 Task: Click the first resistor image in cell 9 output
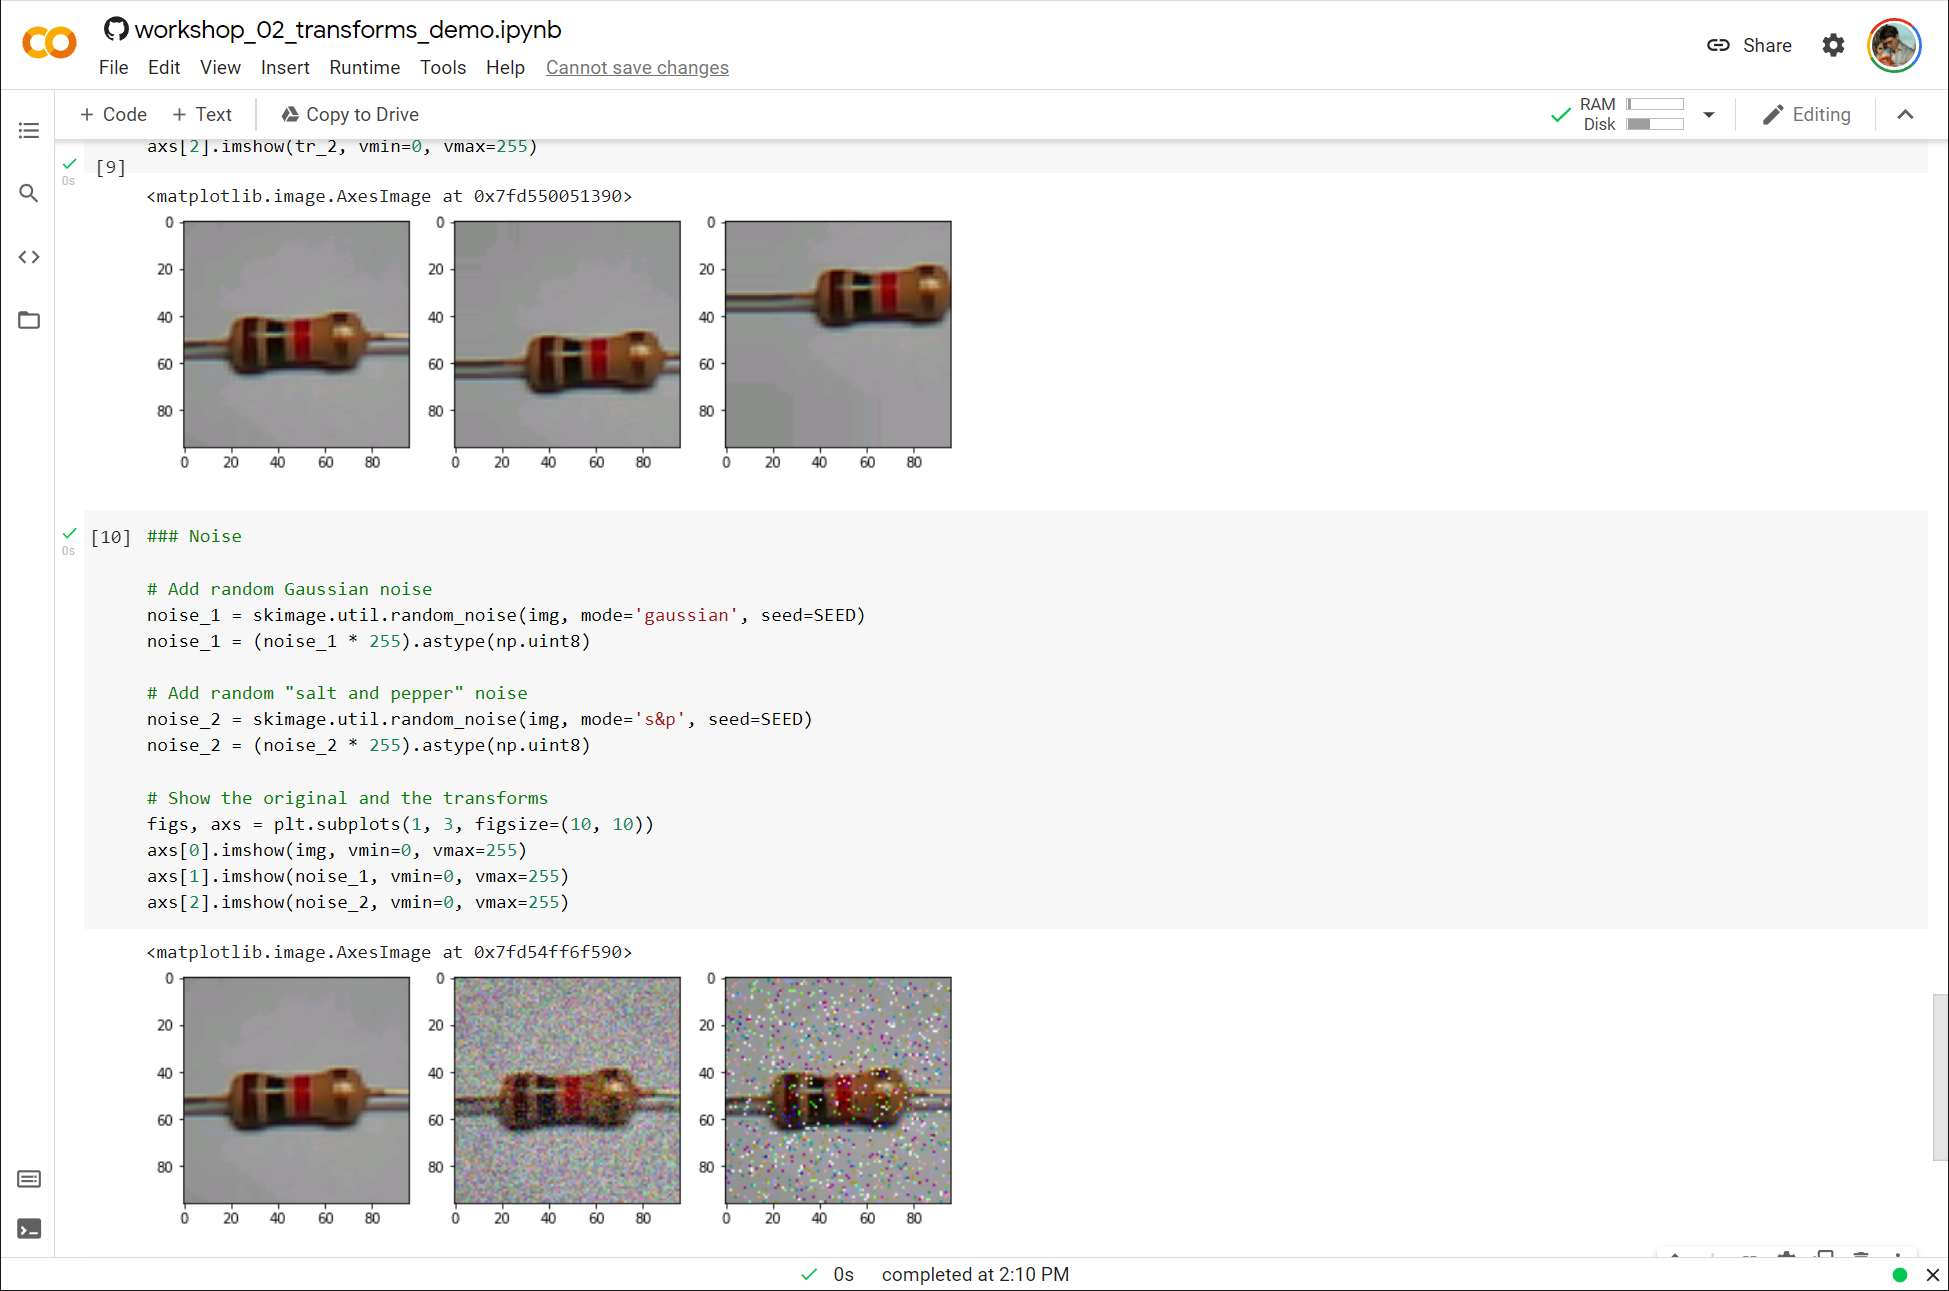tap(296, 334)
